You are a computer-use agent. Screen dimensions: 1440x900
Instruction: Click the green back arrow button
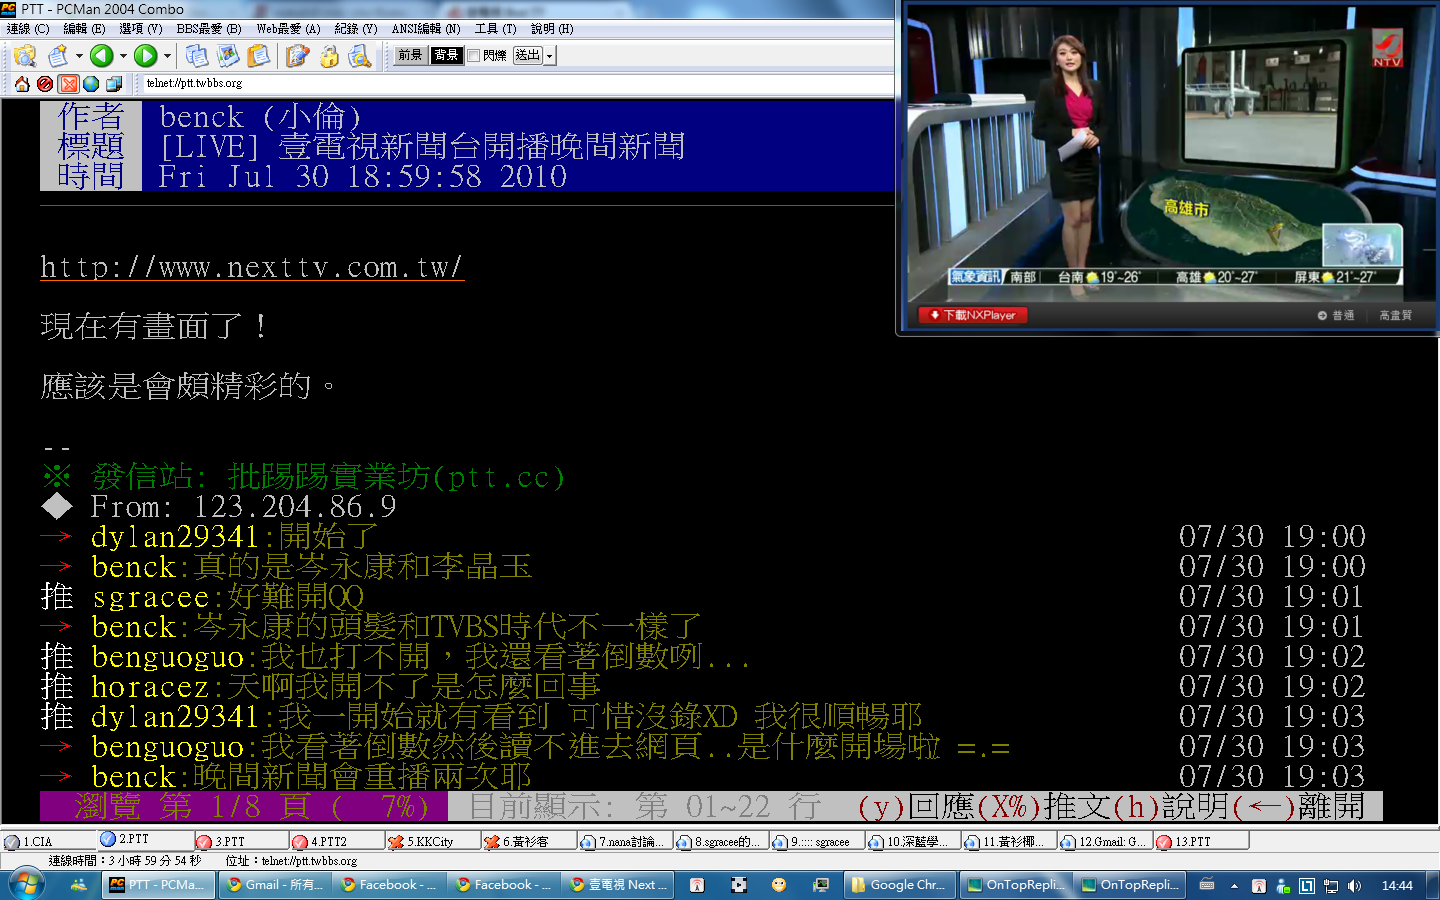(x=101, y=56)
